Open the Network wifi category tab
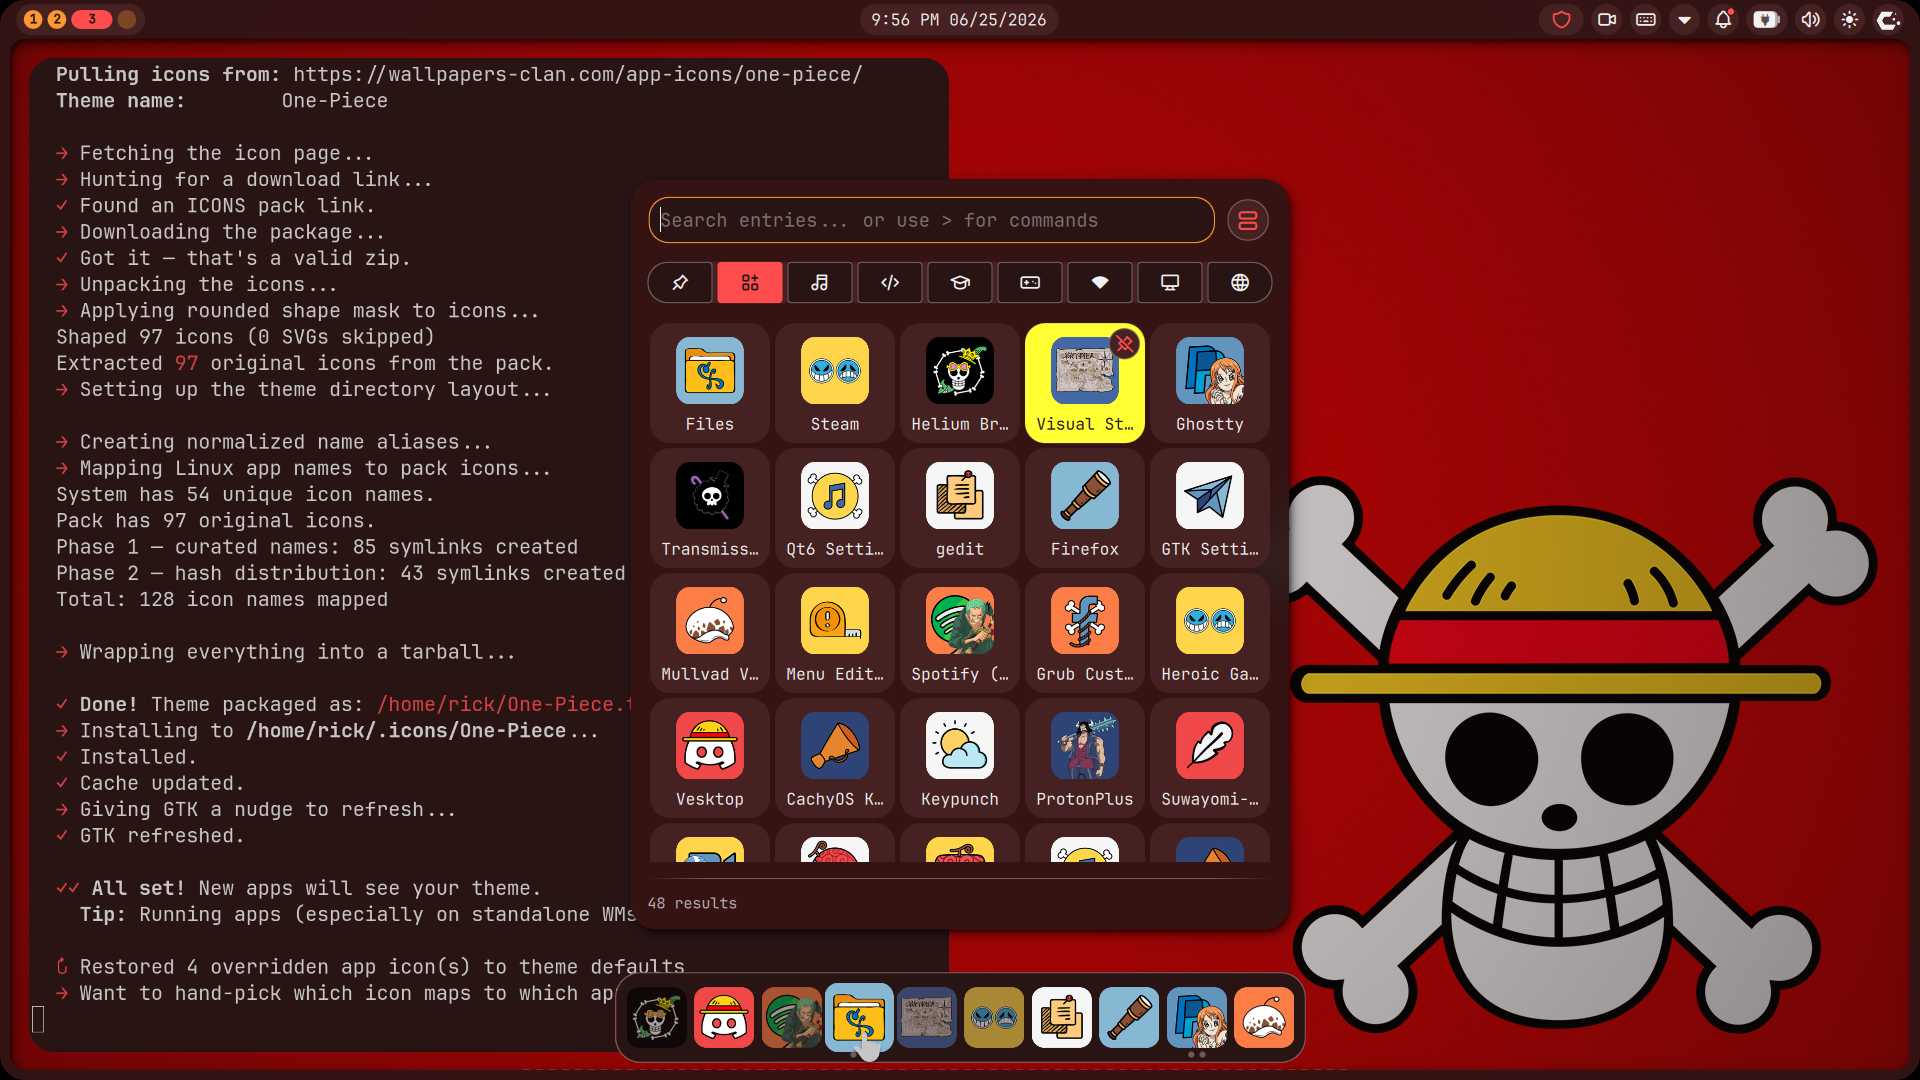Viewport: 1920px width, 1080px height. (x=1100, y=283)
